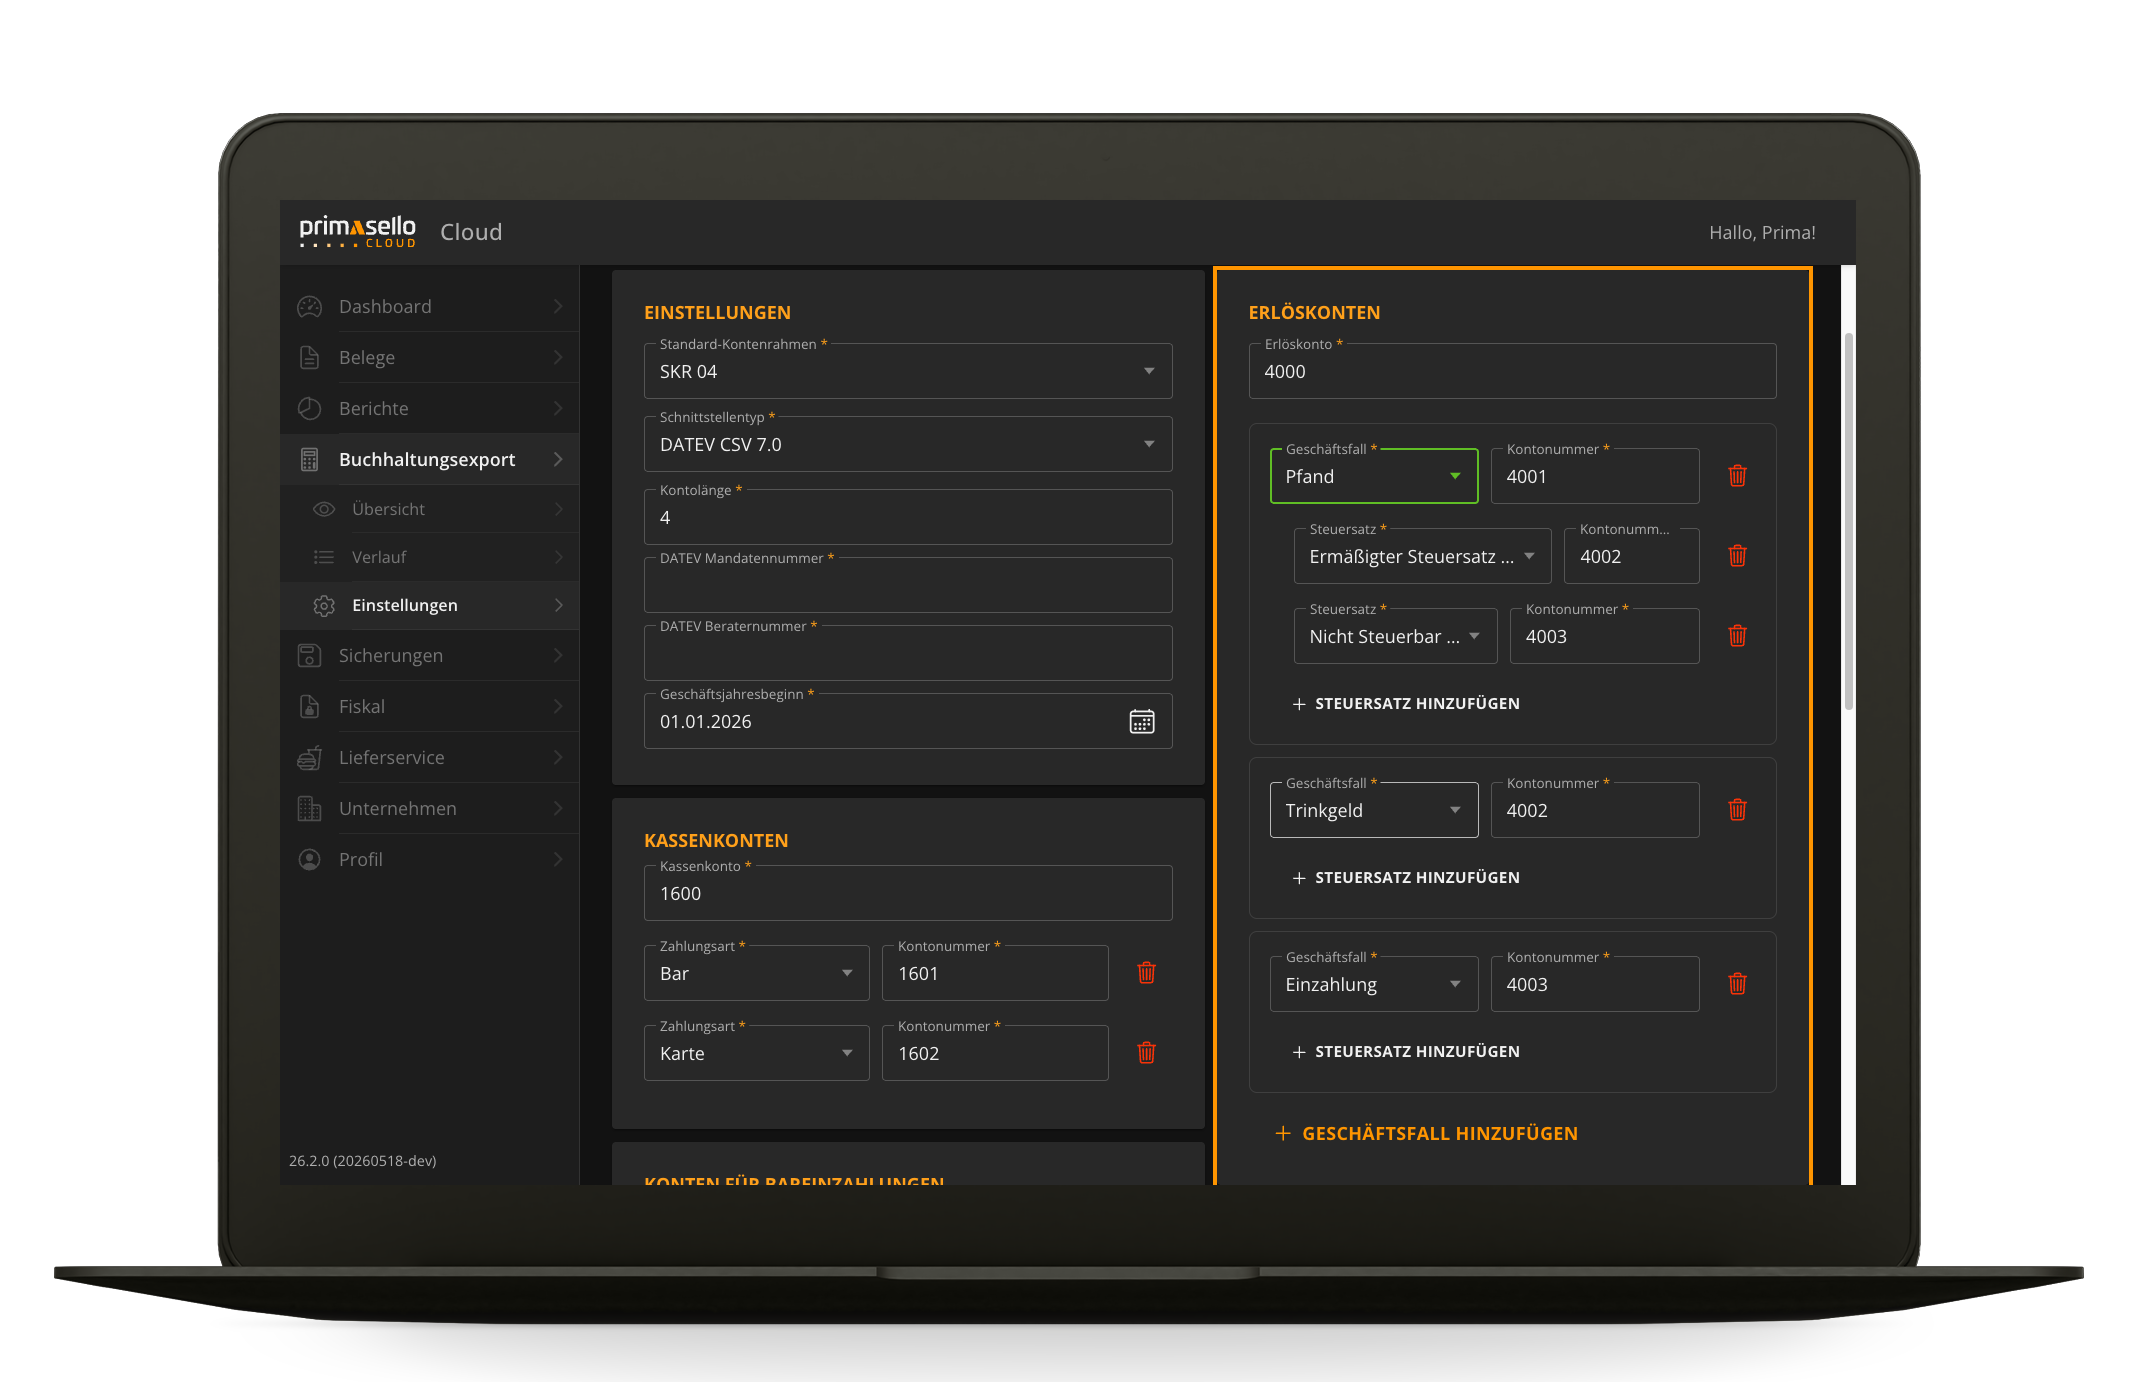Click the Einstellungen gear icon
Viewport: 2143px width, 1382px height.
(x=324, y=605)
